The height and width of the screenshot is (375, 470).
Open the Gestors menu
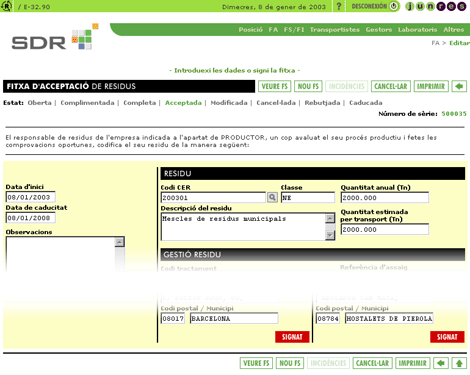[379, 30]
